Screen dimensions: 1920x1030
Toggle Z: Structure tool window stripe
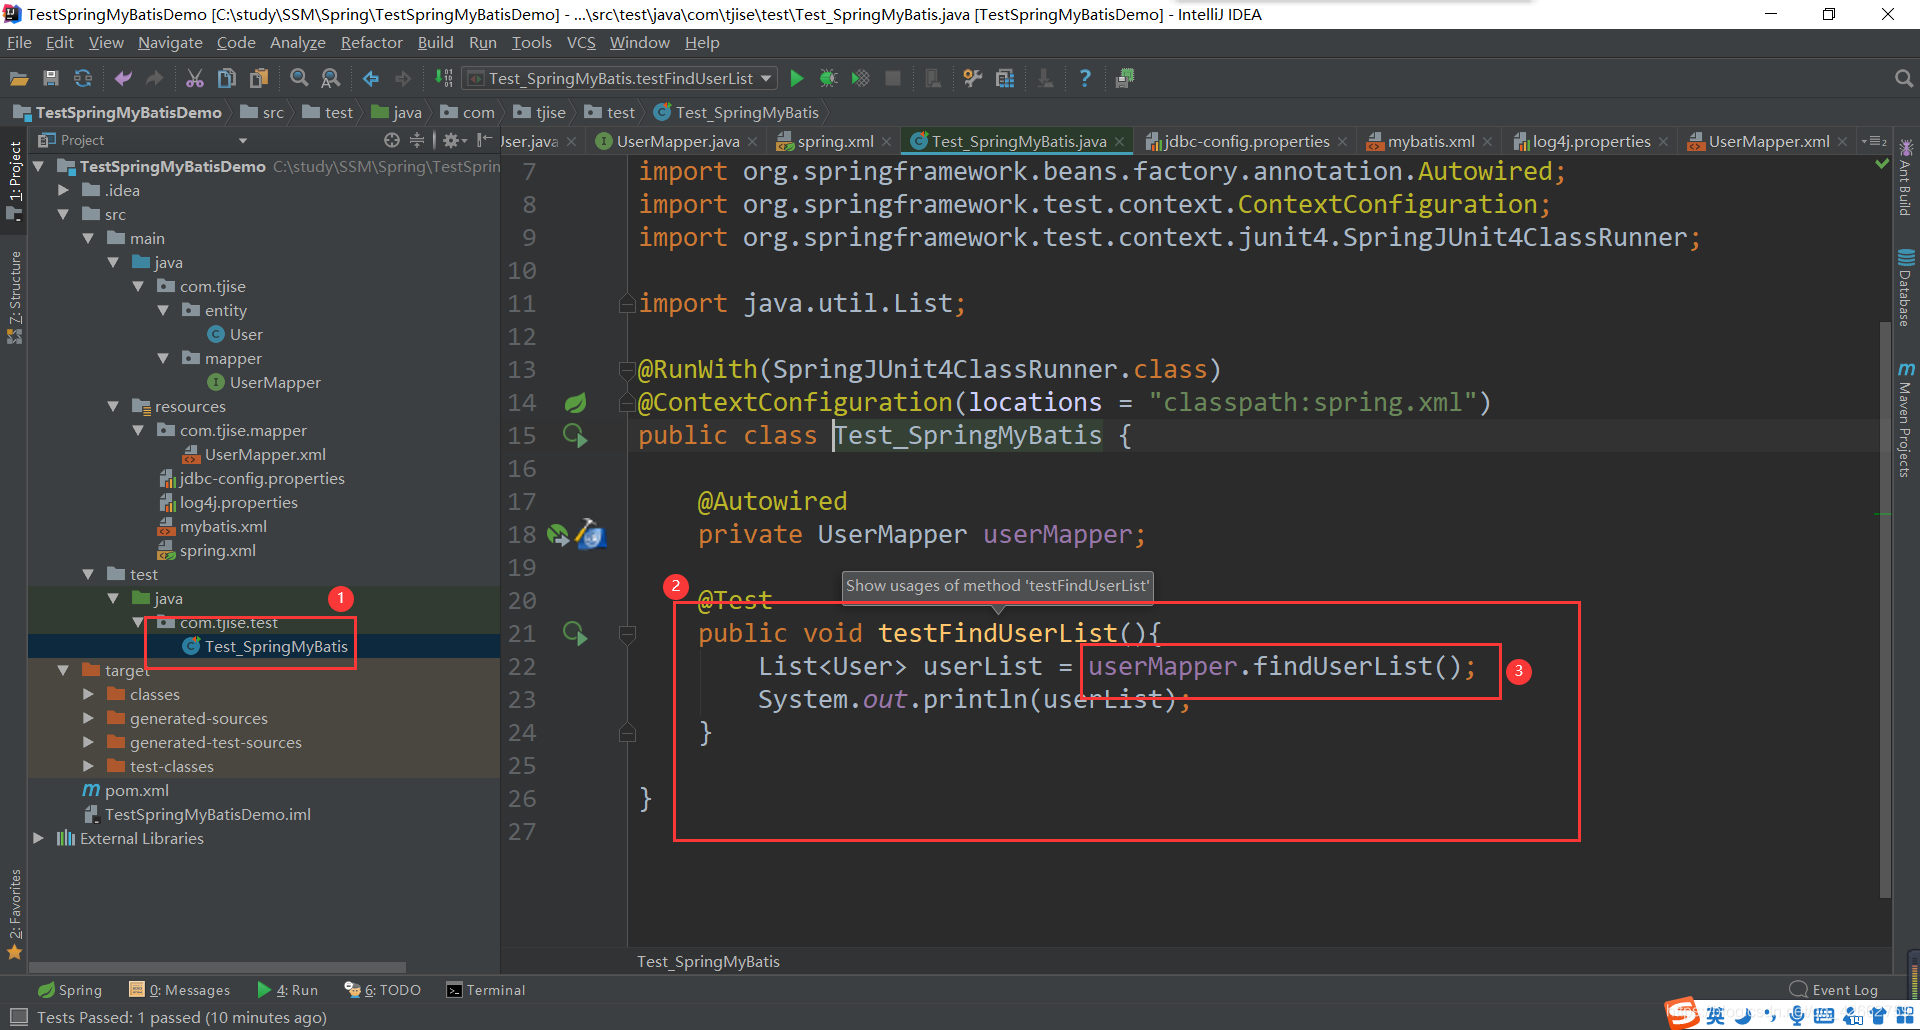15,297
